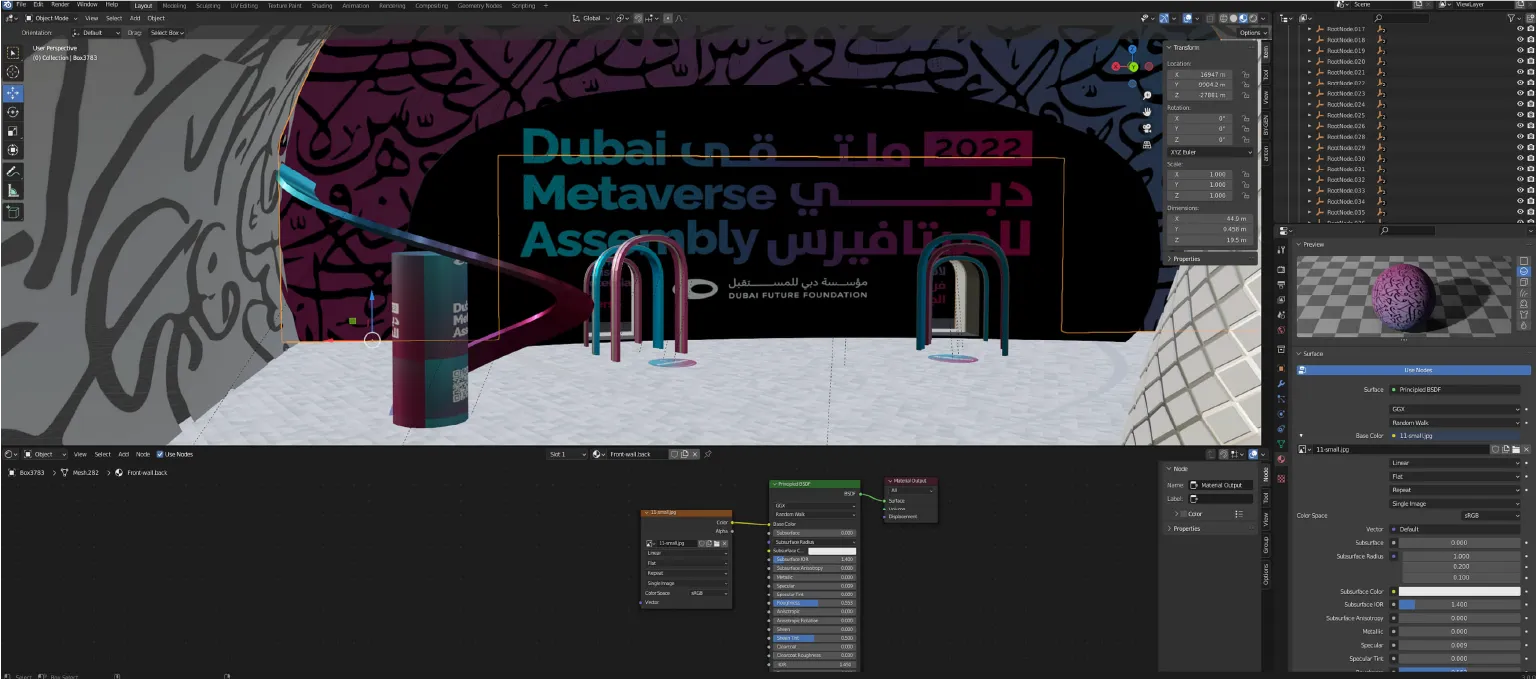1536x680 pixels.
Task: Open the XYZ Euler rotation mode dropdown
Action: pos(1210,152)
